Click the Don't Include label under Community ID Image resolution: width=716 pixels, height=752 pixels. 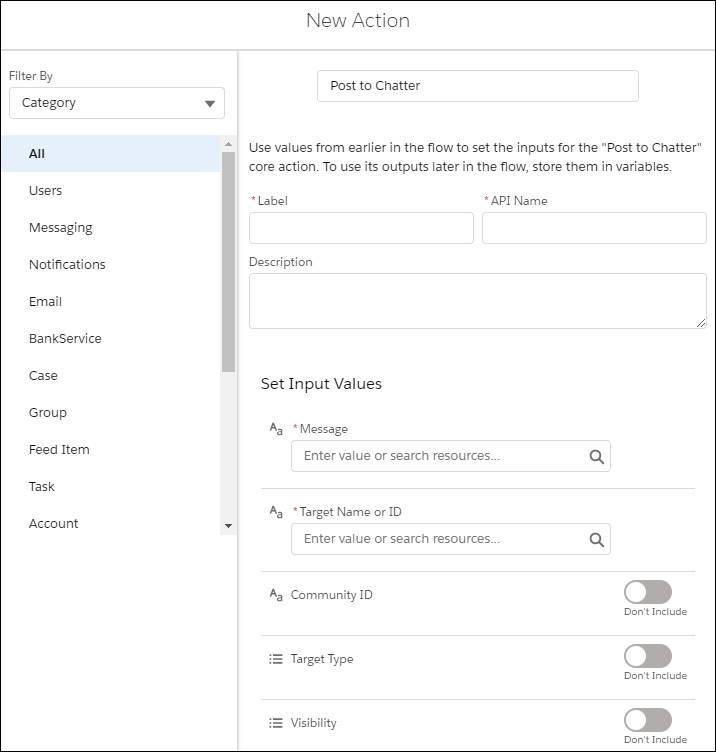[x=655, y=611]
